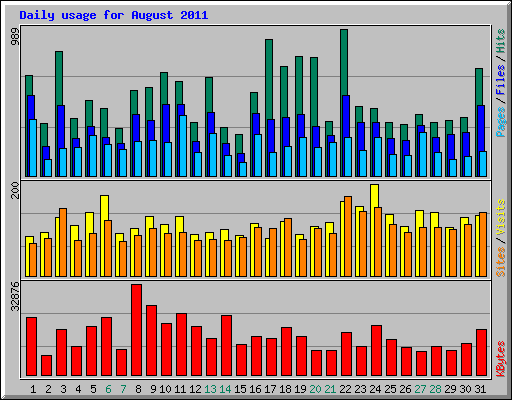Click day 3 on the x-axis
The height and width of the screenshot is (400, 512).
coord(63,389)
